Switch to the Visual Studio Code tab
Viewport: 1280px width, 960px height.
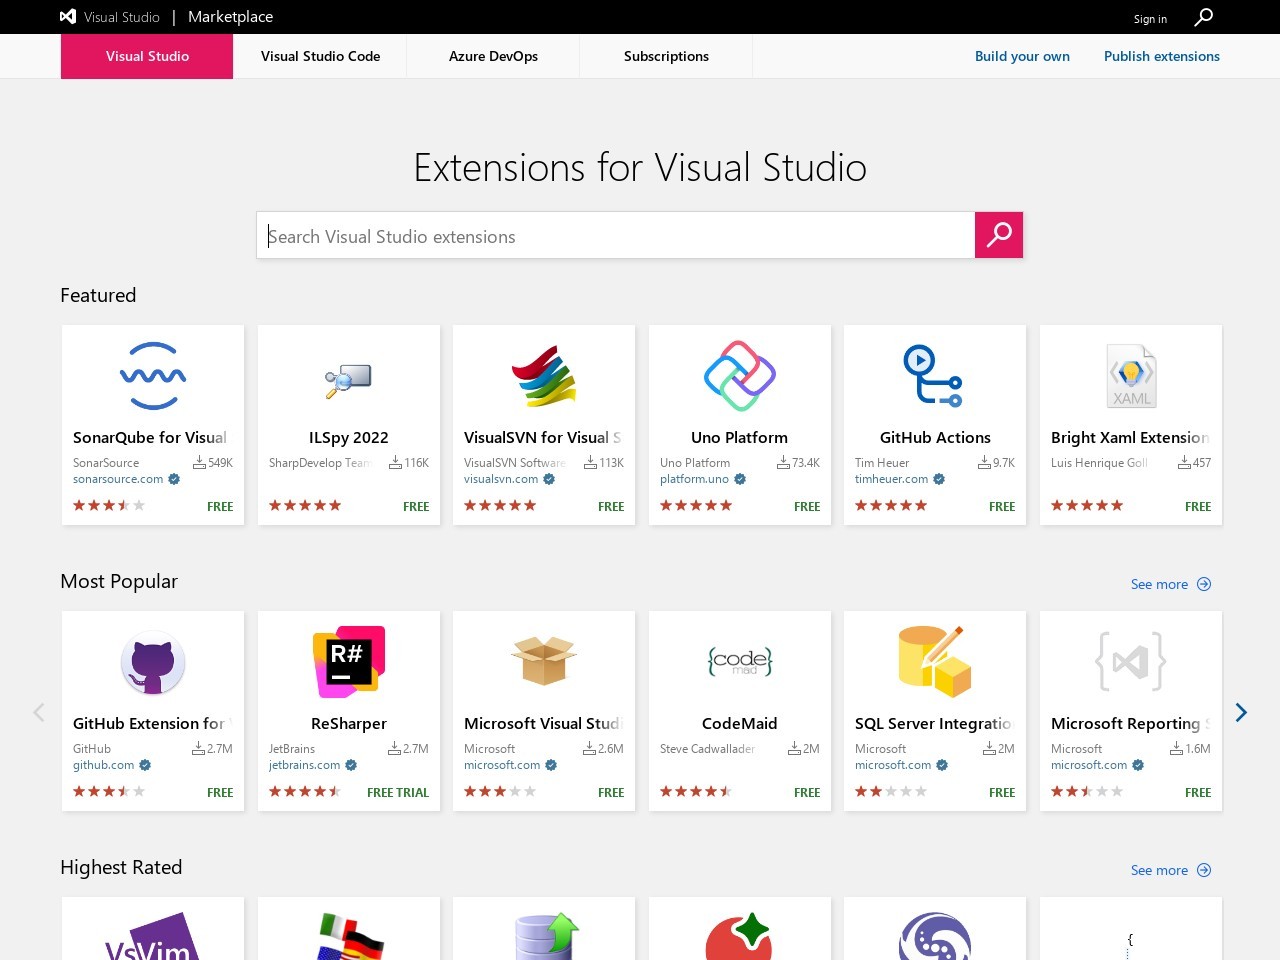pos(320,56)
